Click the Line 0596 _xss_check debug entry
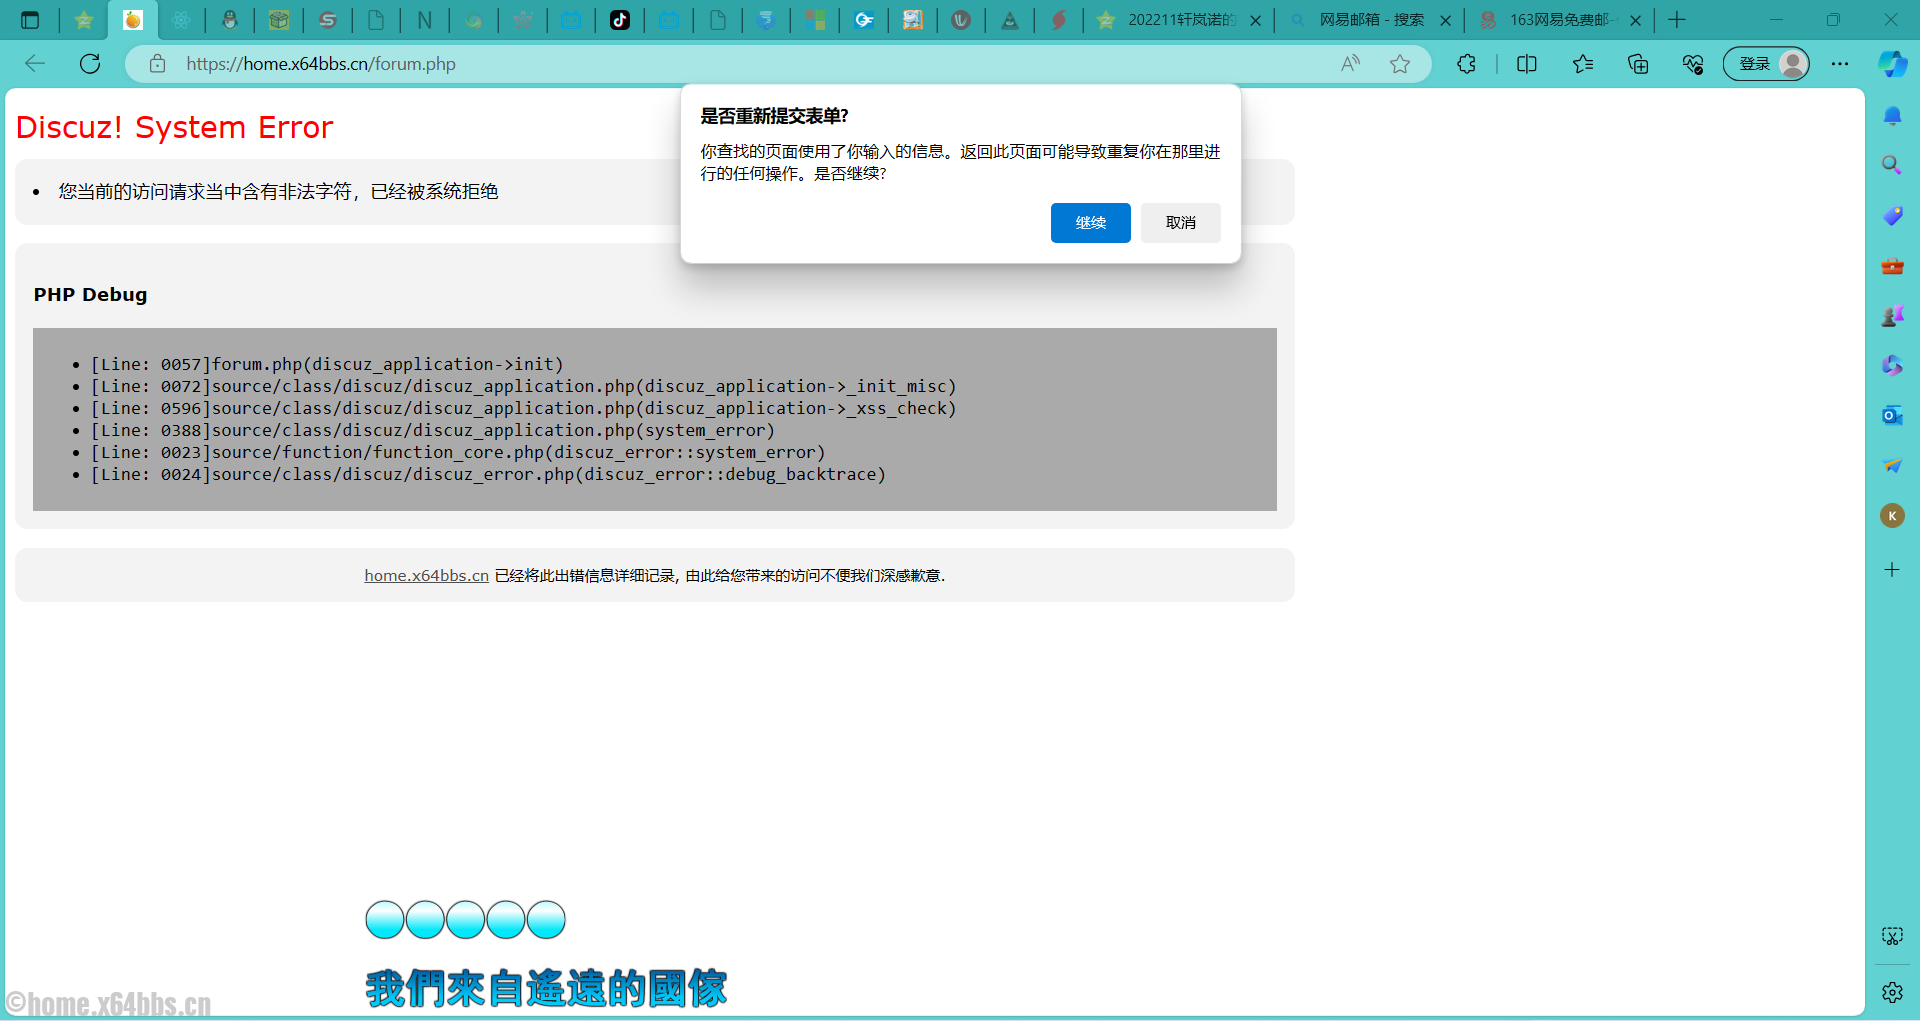1920x1021 pixels. click(x=523, y=408)
